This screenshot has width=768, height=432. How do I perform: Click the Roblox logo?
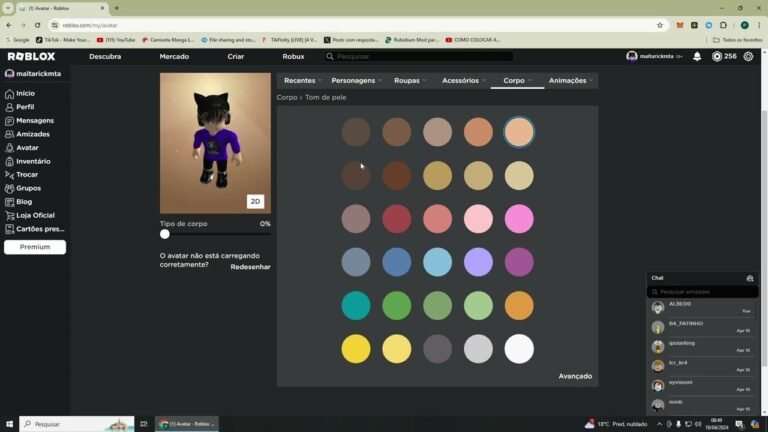31,56
